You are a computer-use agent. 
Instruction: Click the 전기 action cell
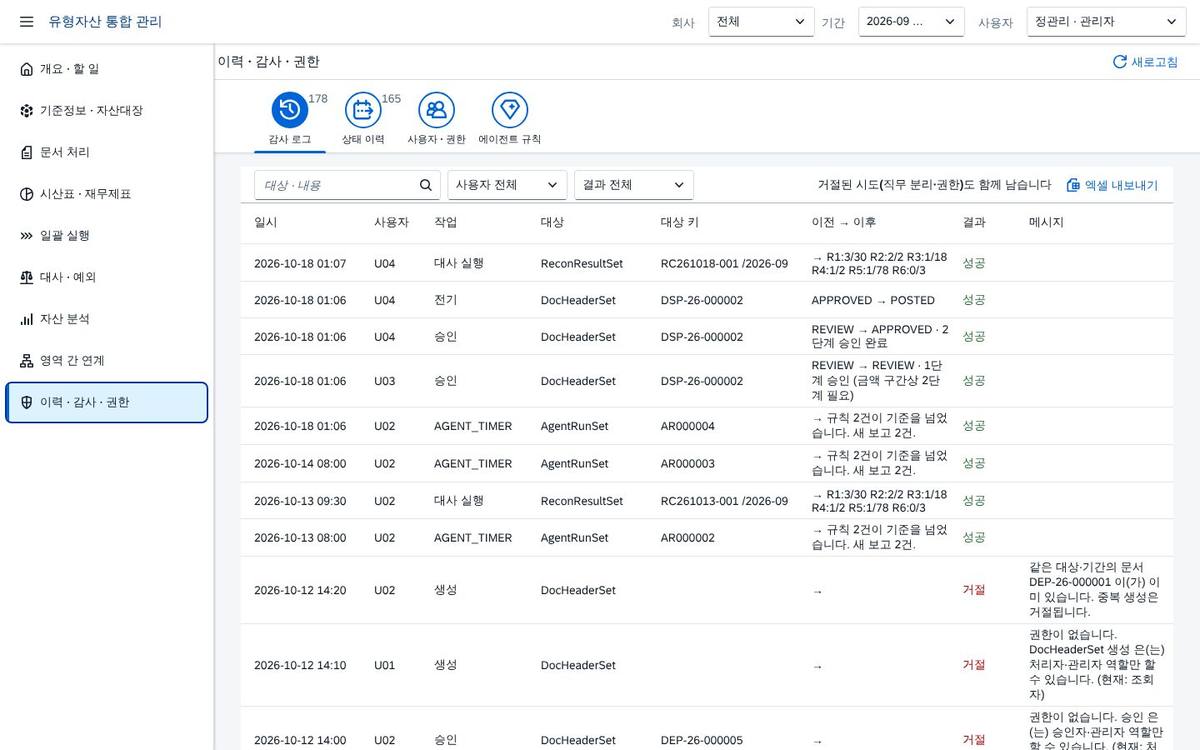pyautogui.click(x=445, y=300)
